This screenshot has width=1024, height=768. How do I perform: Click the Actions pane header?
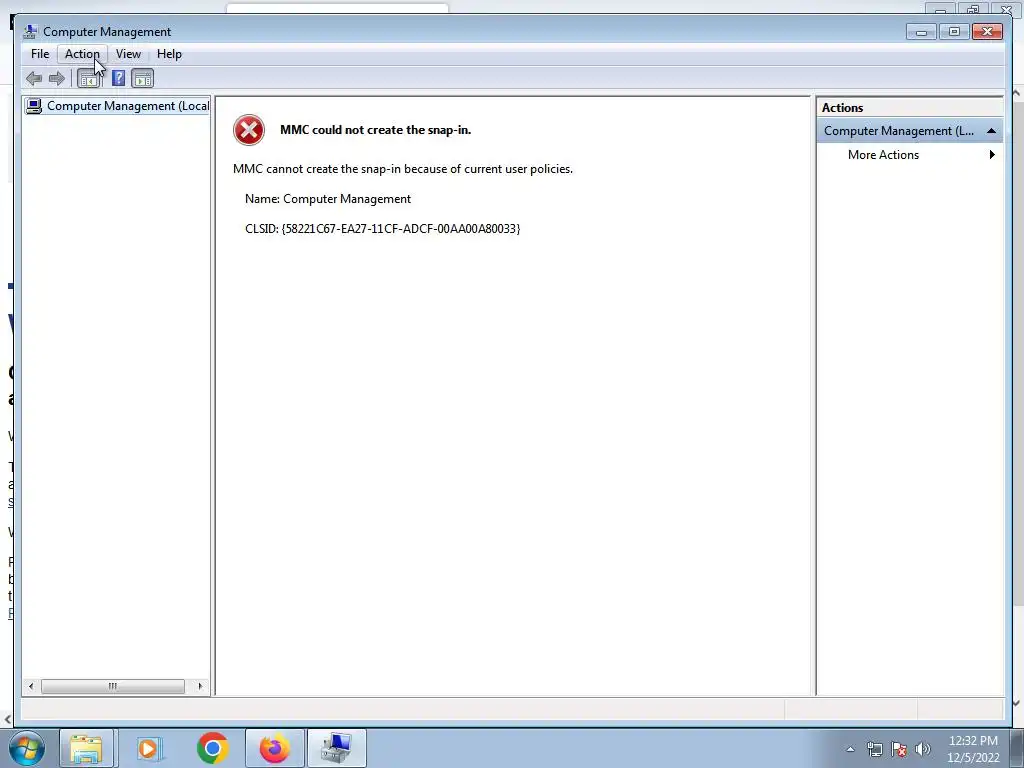tap(910, 108)
